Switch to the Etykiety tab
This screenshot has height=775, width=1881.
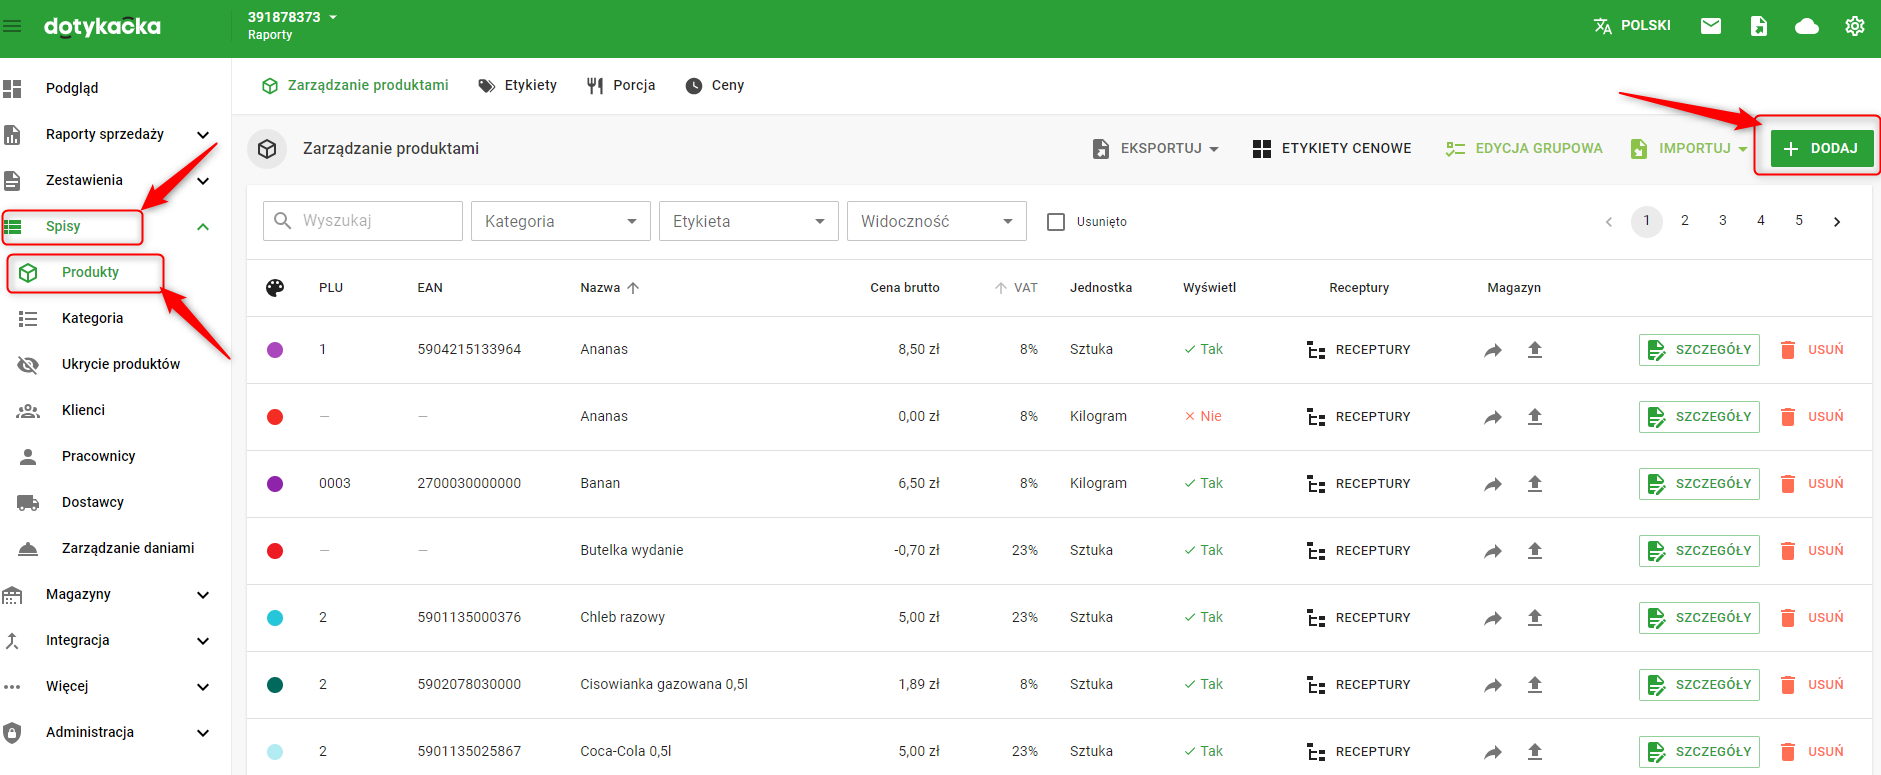point(518,86)
